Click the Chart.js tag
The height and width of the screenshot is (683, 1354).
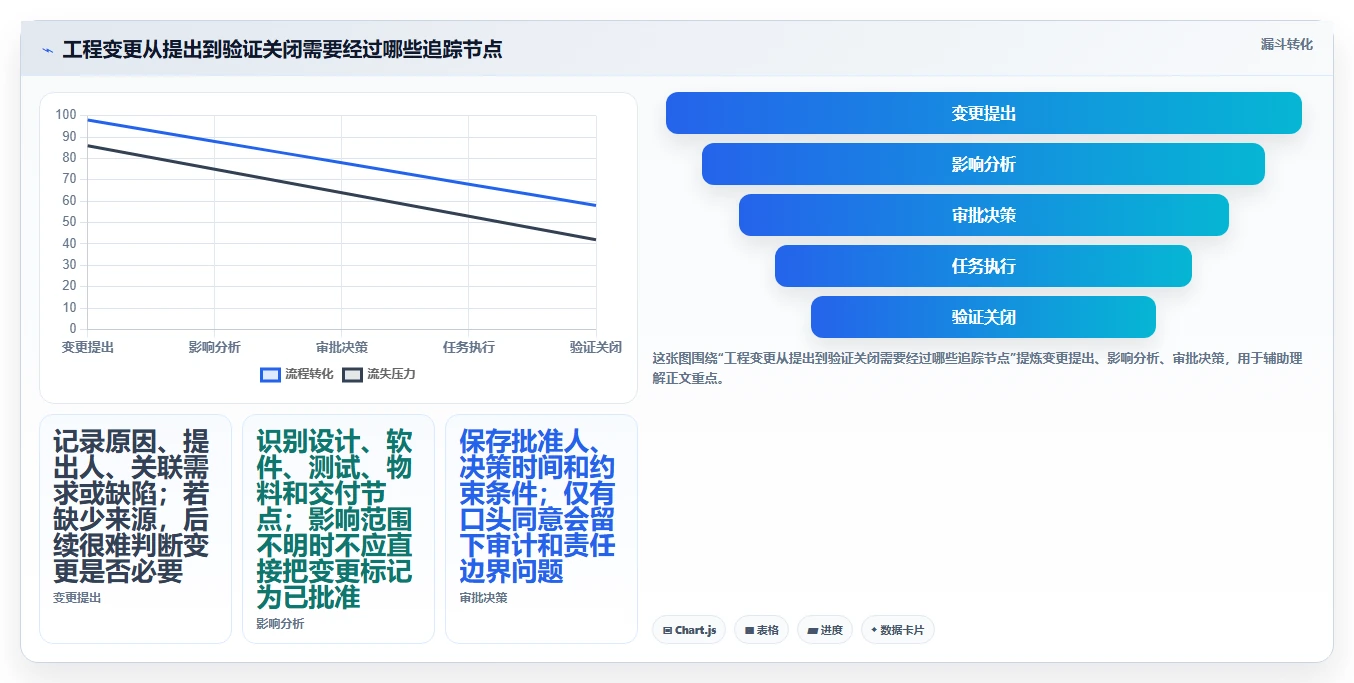coord(689,630)
